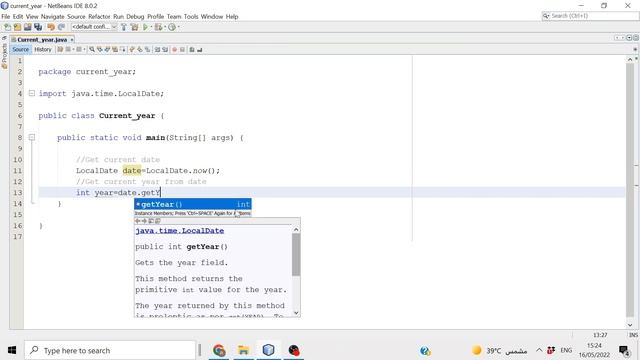Show hidden system tray icons chevron

(539, 350)
